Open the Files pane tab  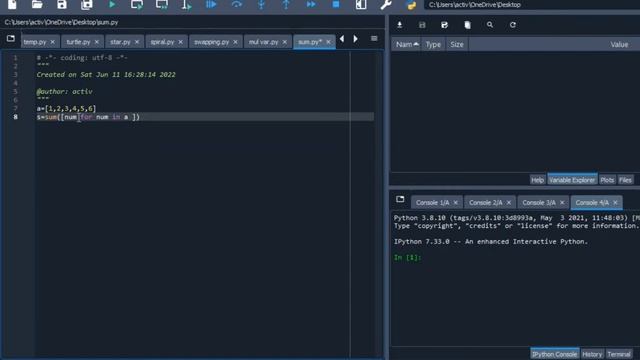pyautogui.click(x=625, y=180)
